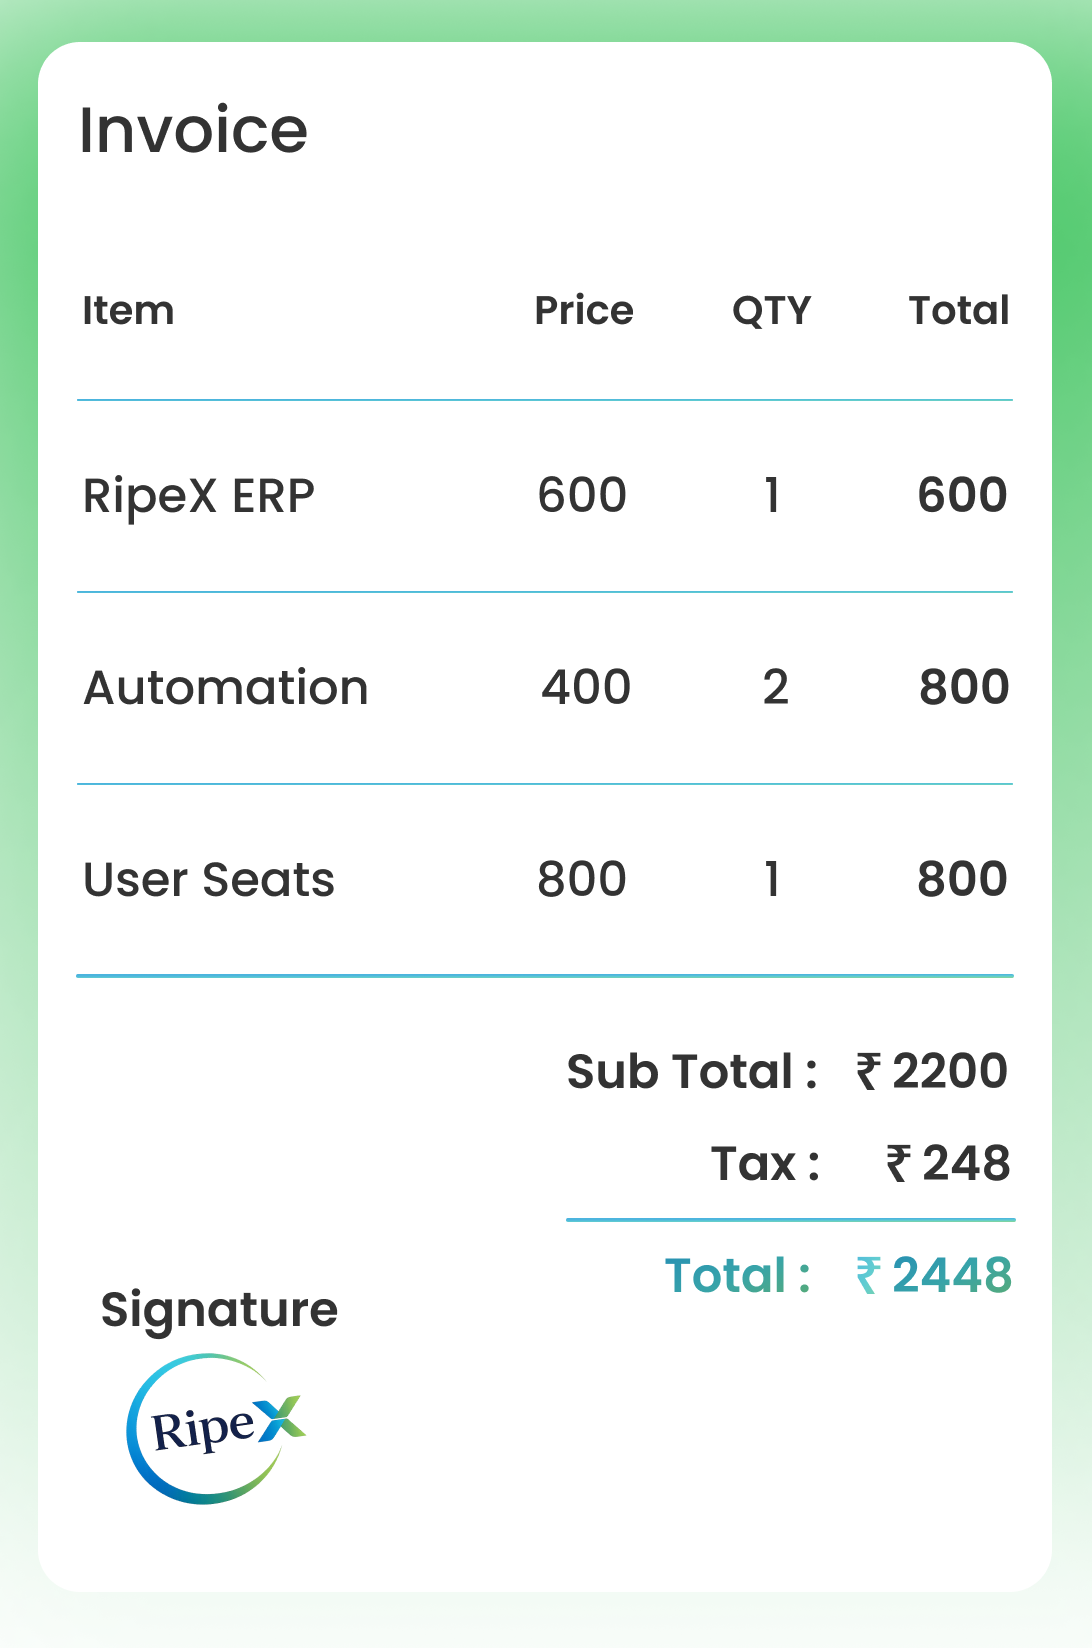This screenshot has width=1092, height=1648.
Task: Click the Signature label
Action: [219, 1310]
